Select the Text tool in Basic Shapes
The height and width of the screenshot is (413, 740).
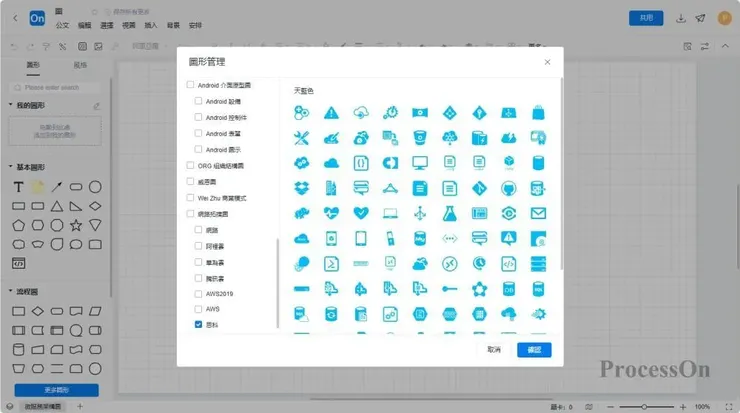[18, 187]
